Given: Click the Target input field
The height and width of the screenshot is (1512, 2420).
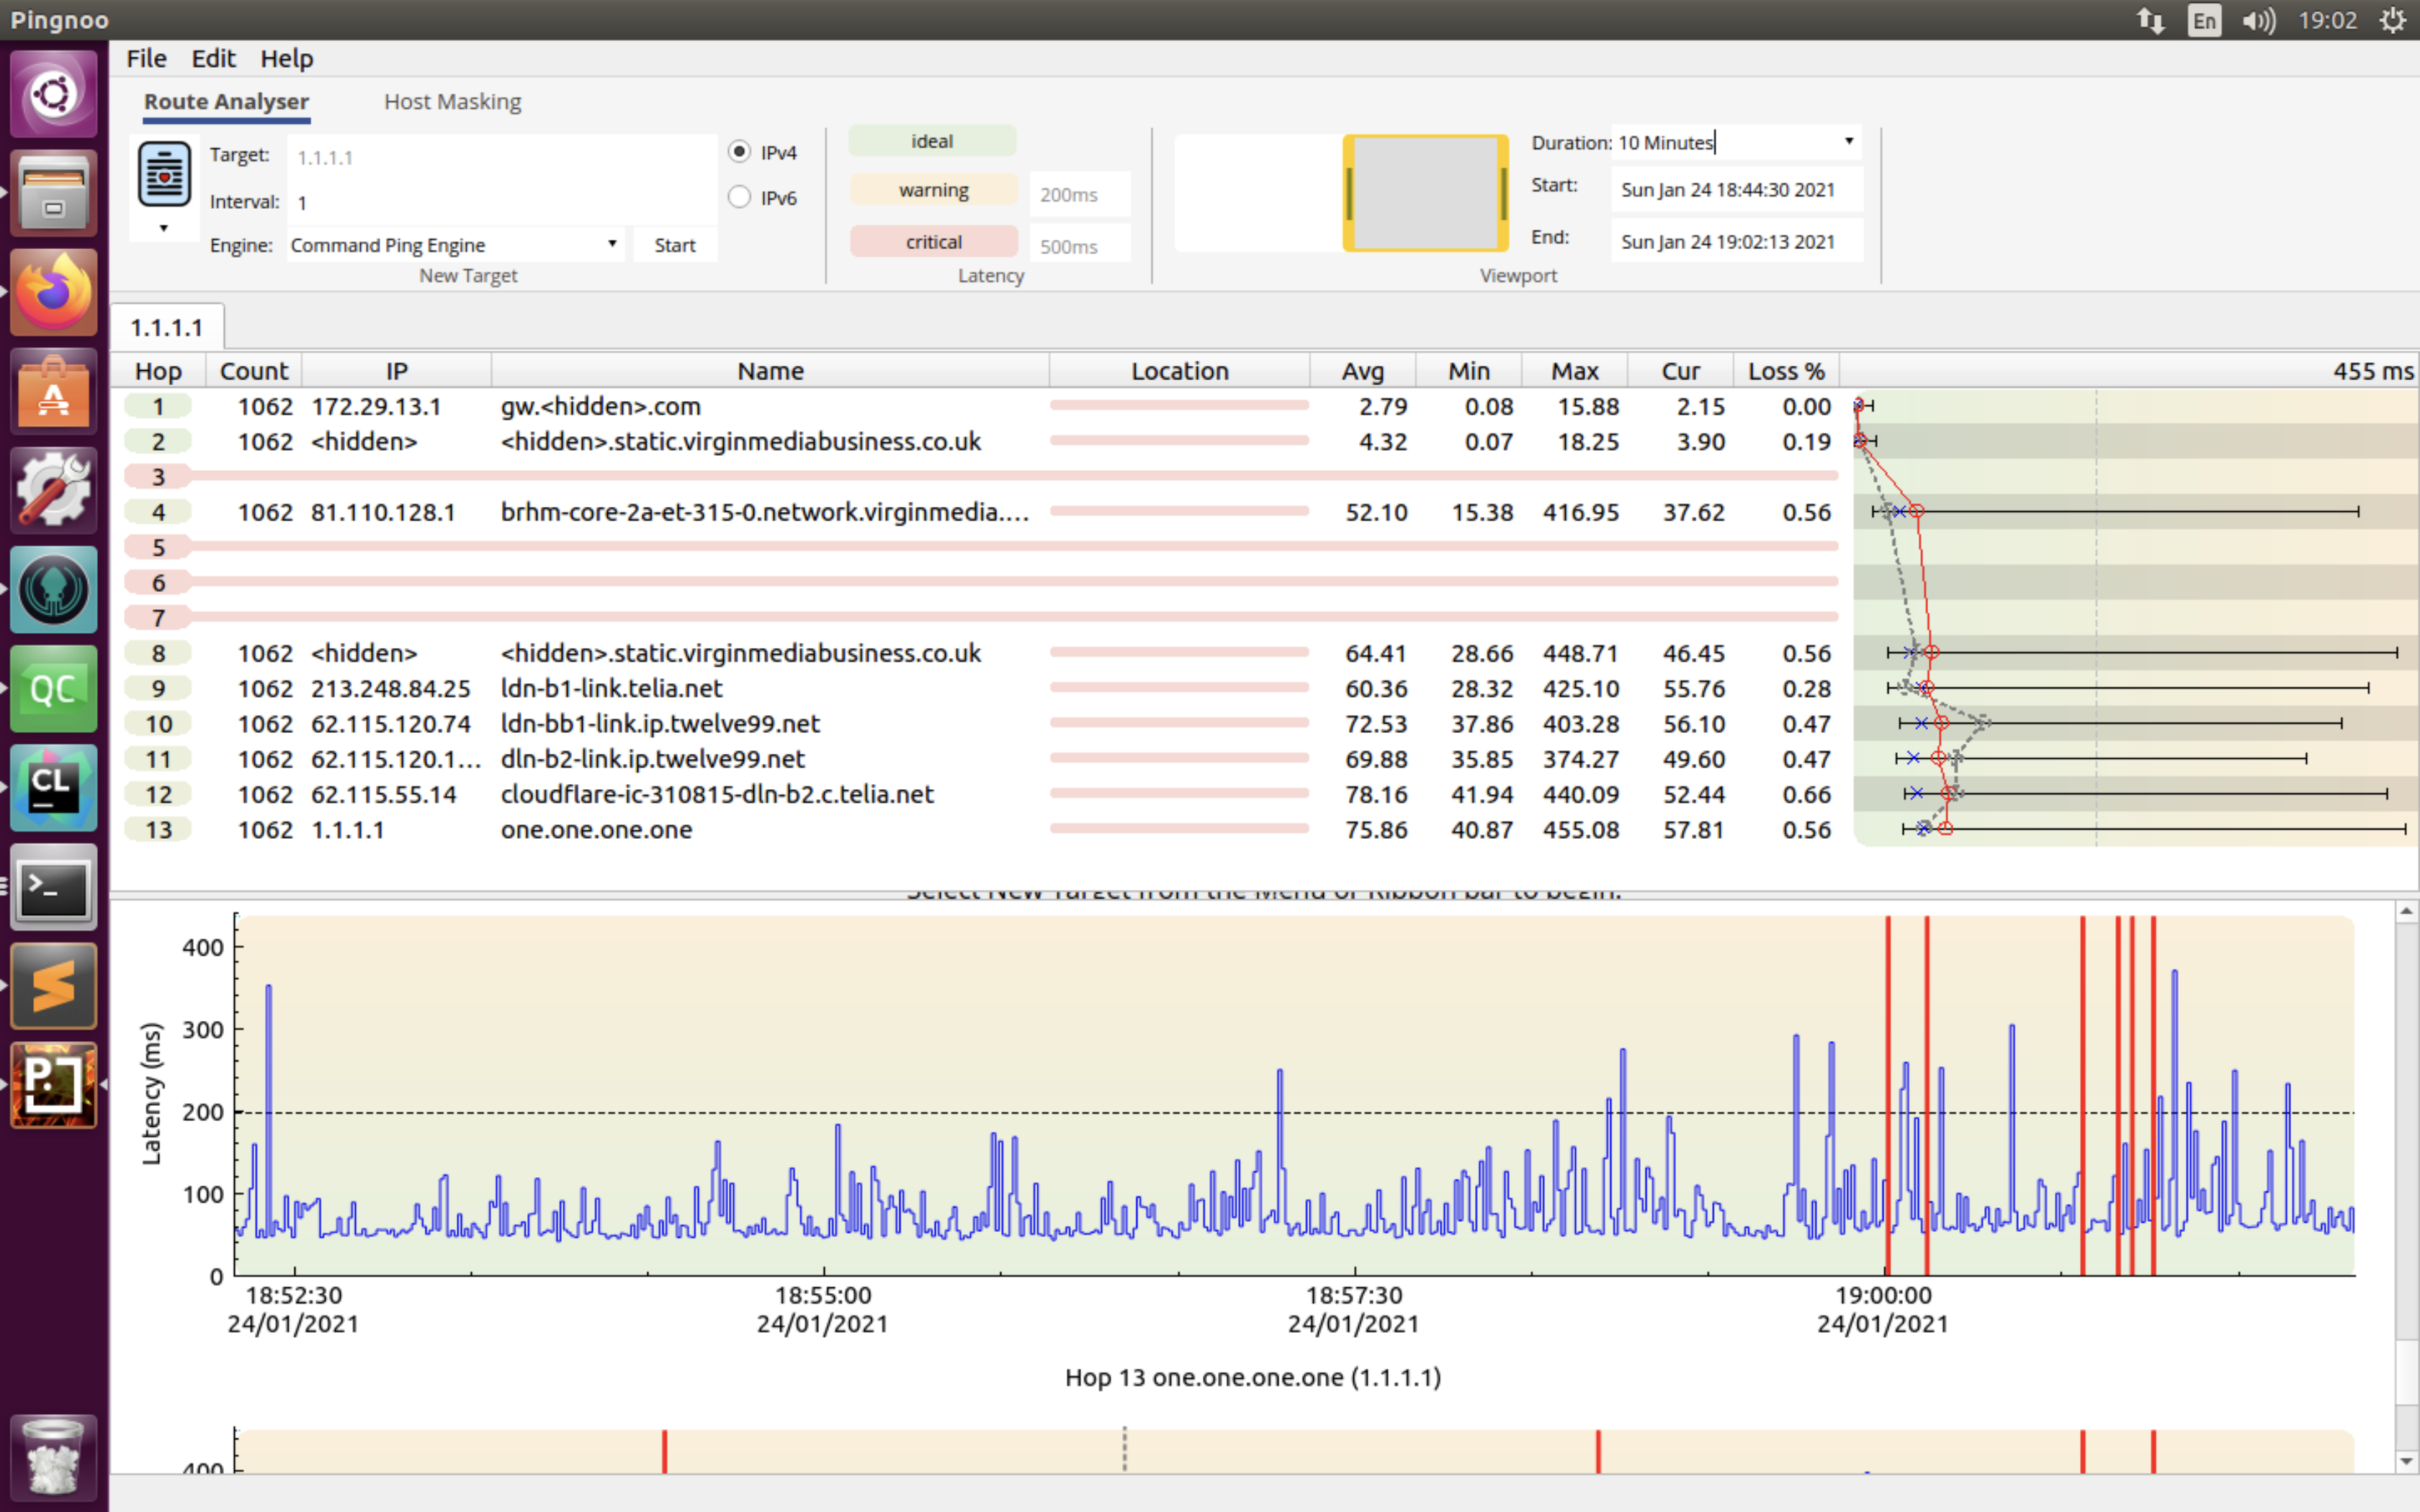Looking at the screenshot, I should (x=500, y=157).
